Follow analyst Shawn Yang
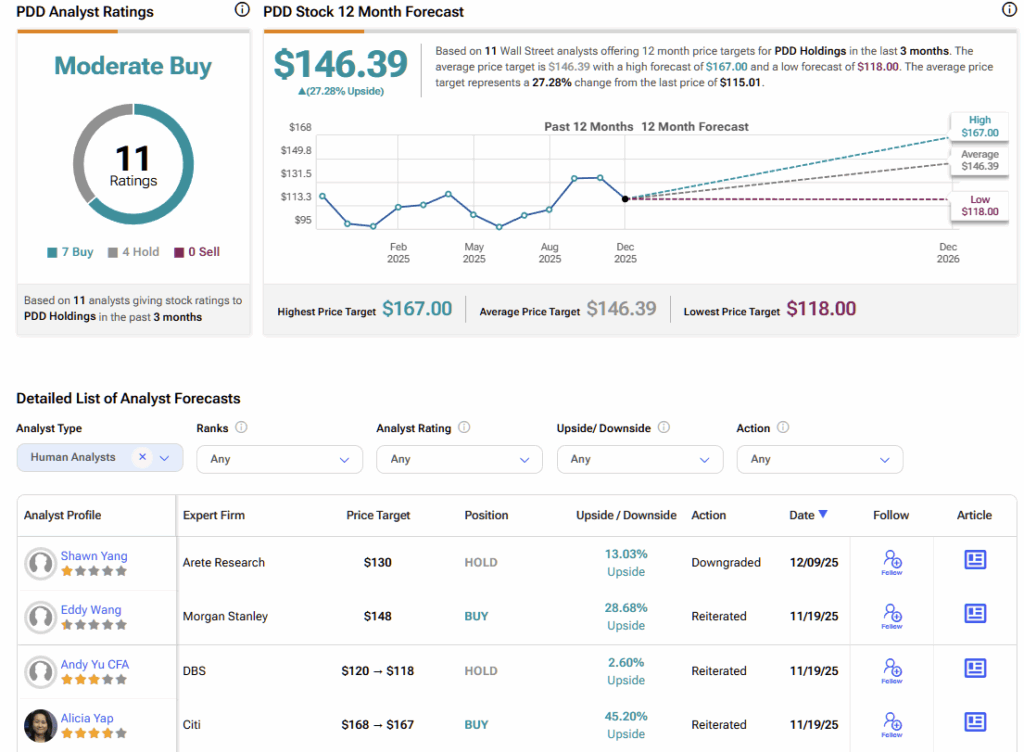 tap(892, 561)
